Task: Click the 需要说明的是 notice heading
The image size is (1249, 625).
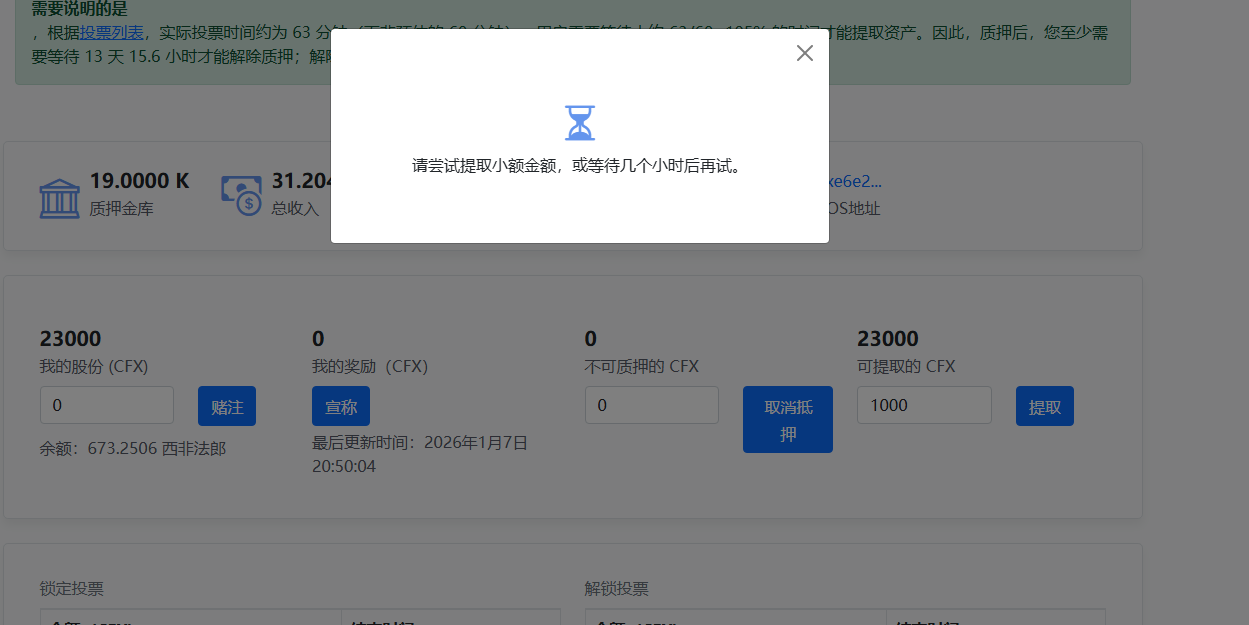Action: click(x=79, y=9)
